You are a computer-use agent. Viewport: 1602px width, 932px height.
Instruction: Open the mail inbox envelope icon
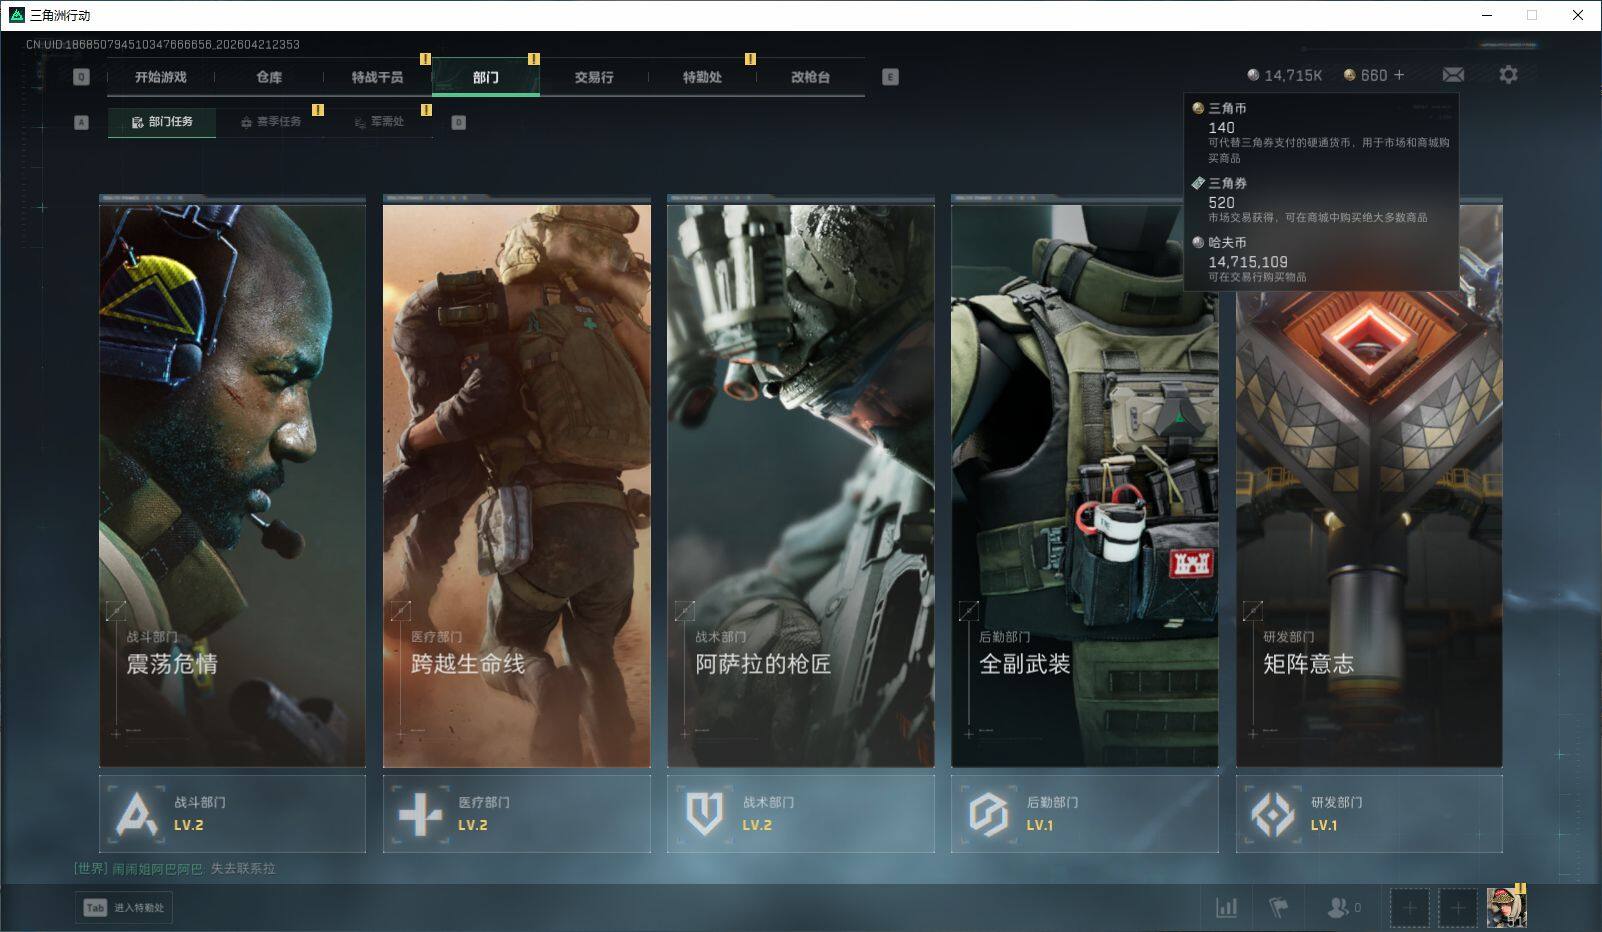pyautogui.click(x=1453, y=75)
